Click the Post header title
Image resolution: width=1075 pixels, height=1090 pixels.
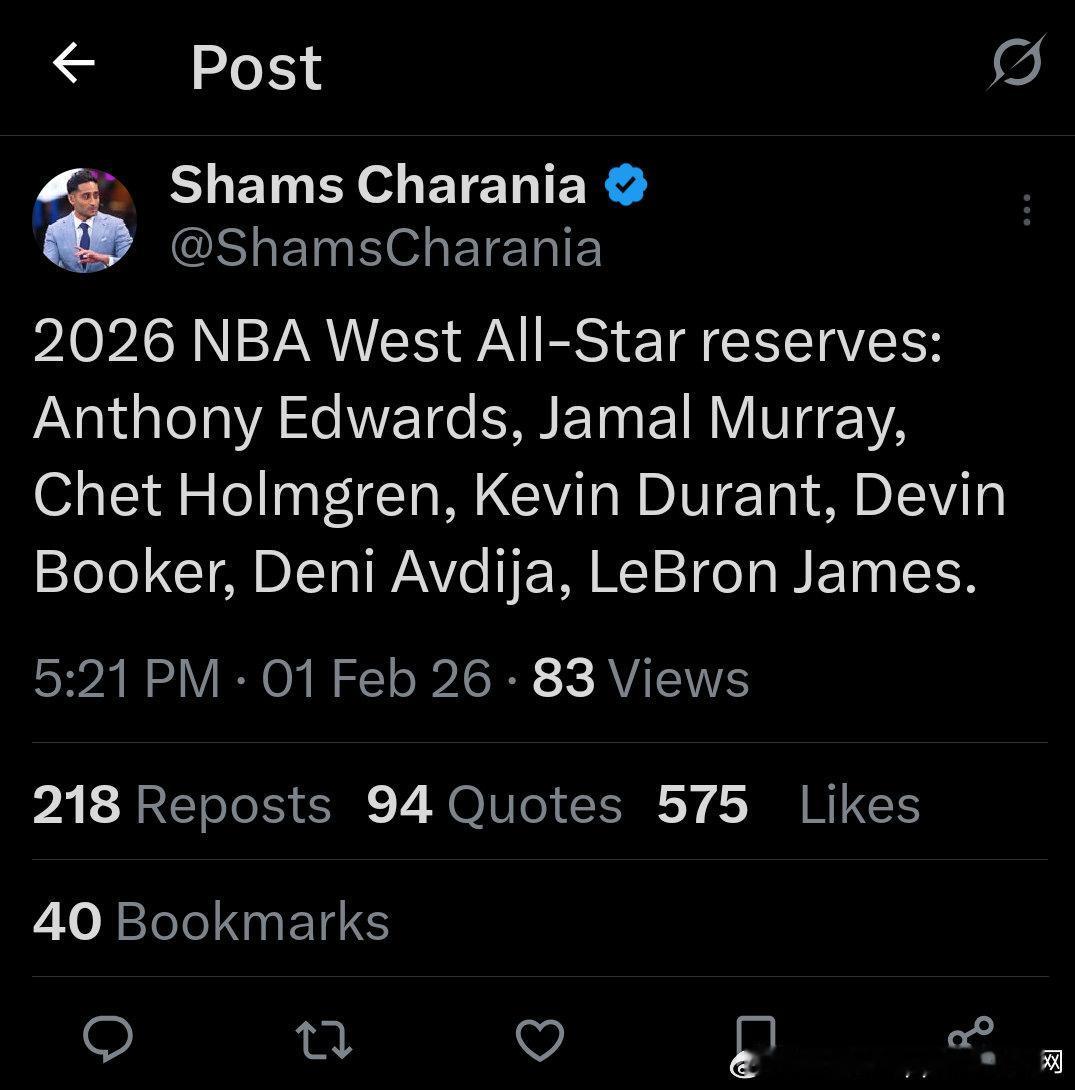[x=256, y=67]
